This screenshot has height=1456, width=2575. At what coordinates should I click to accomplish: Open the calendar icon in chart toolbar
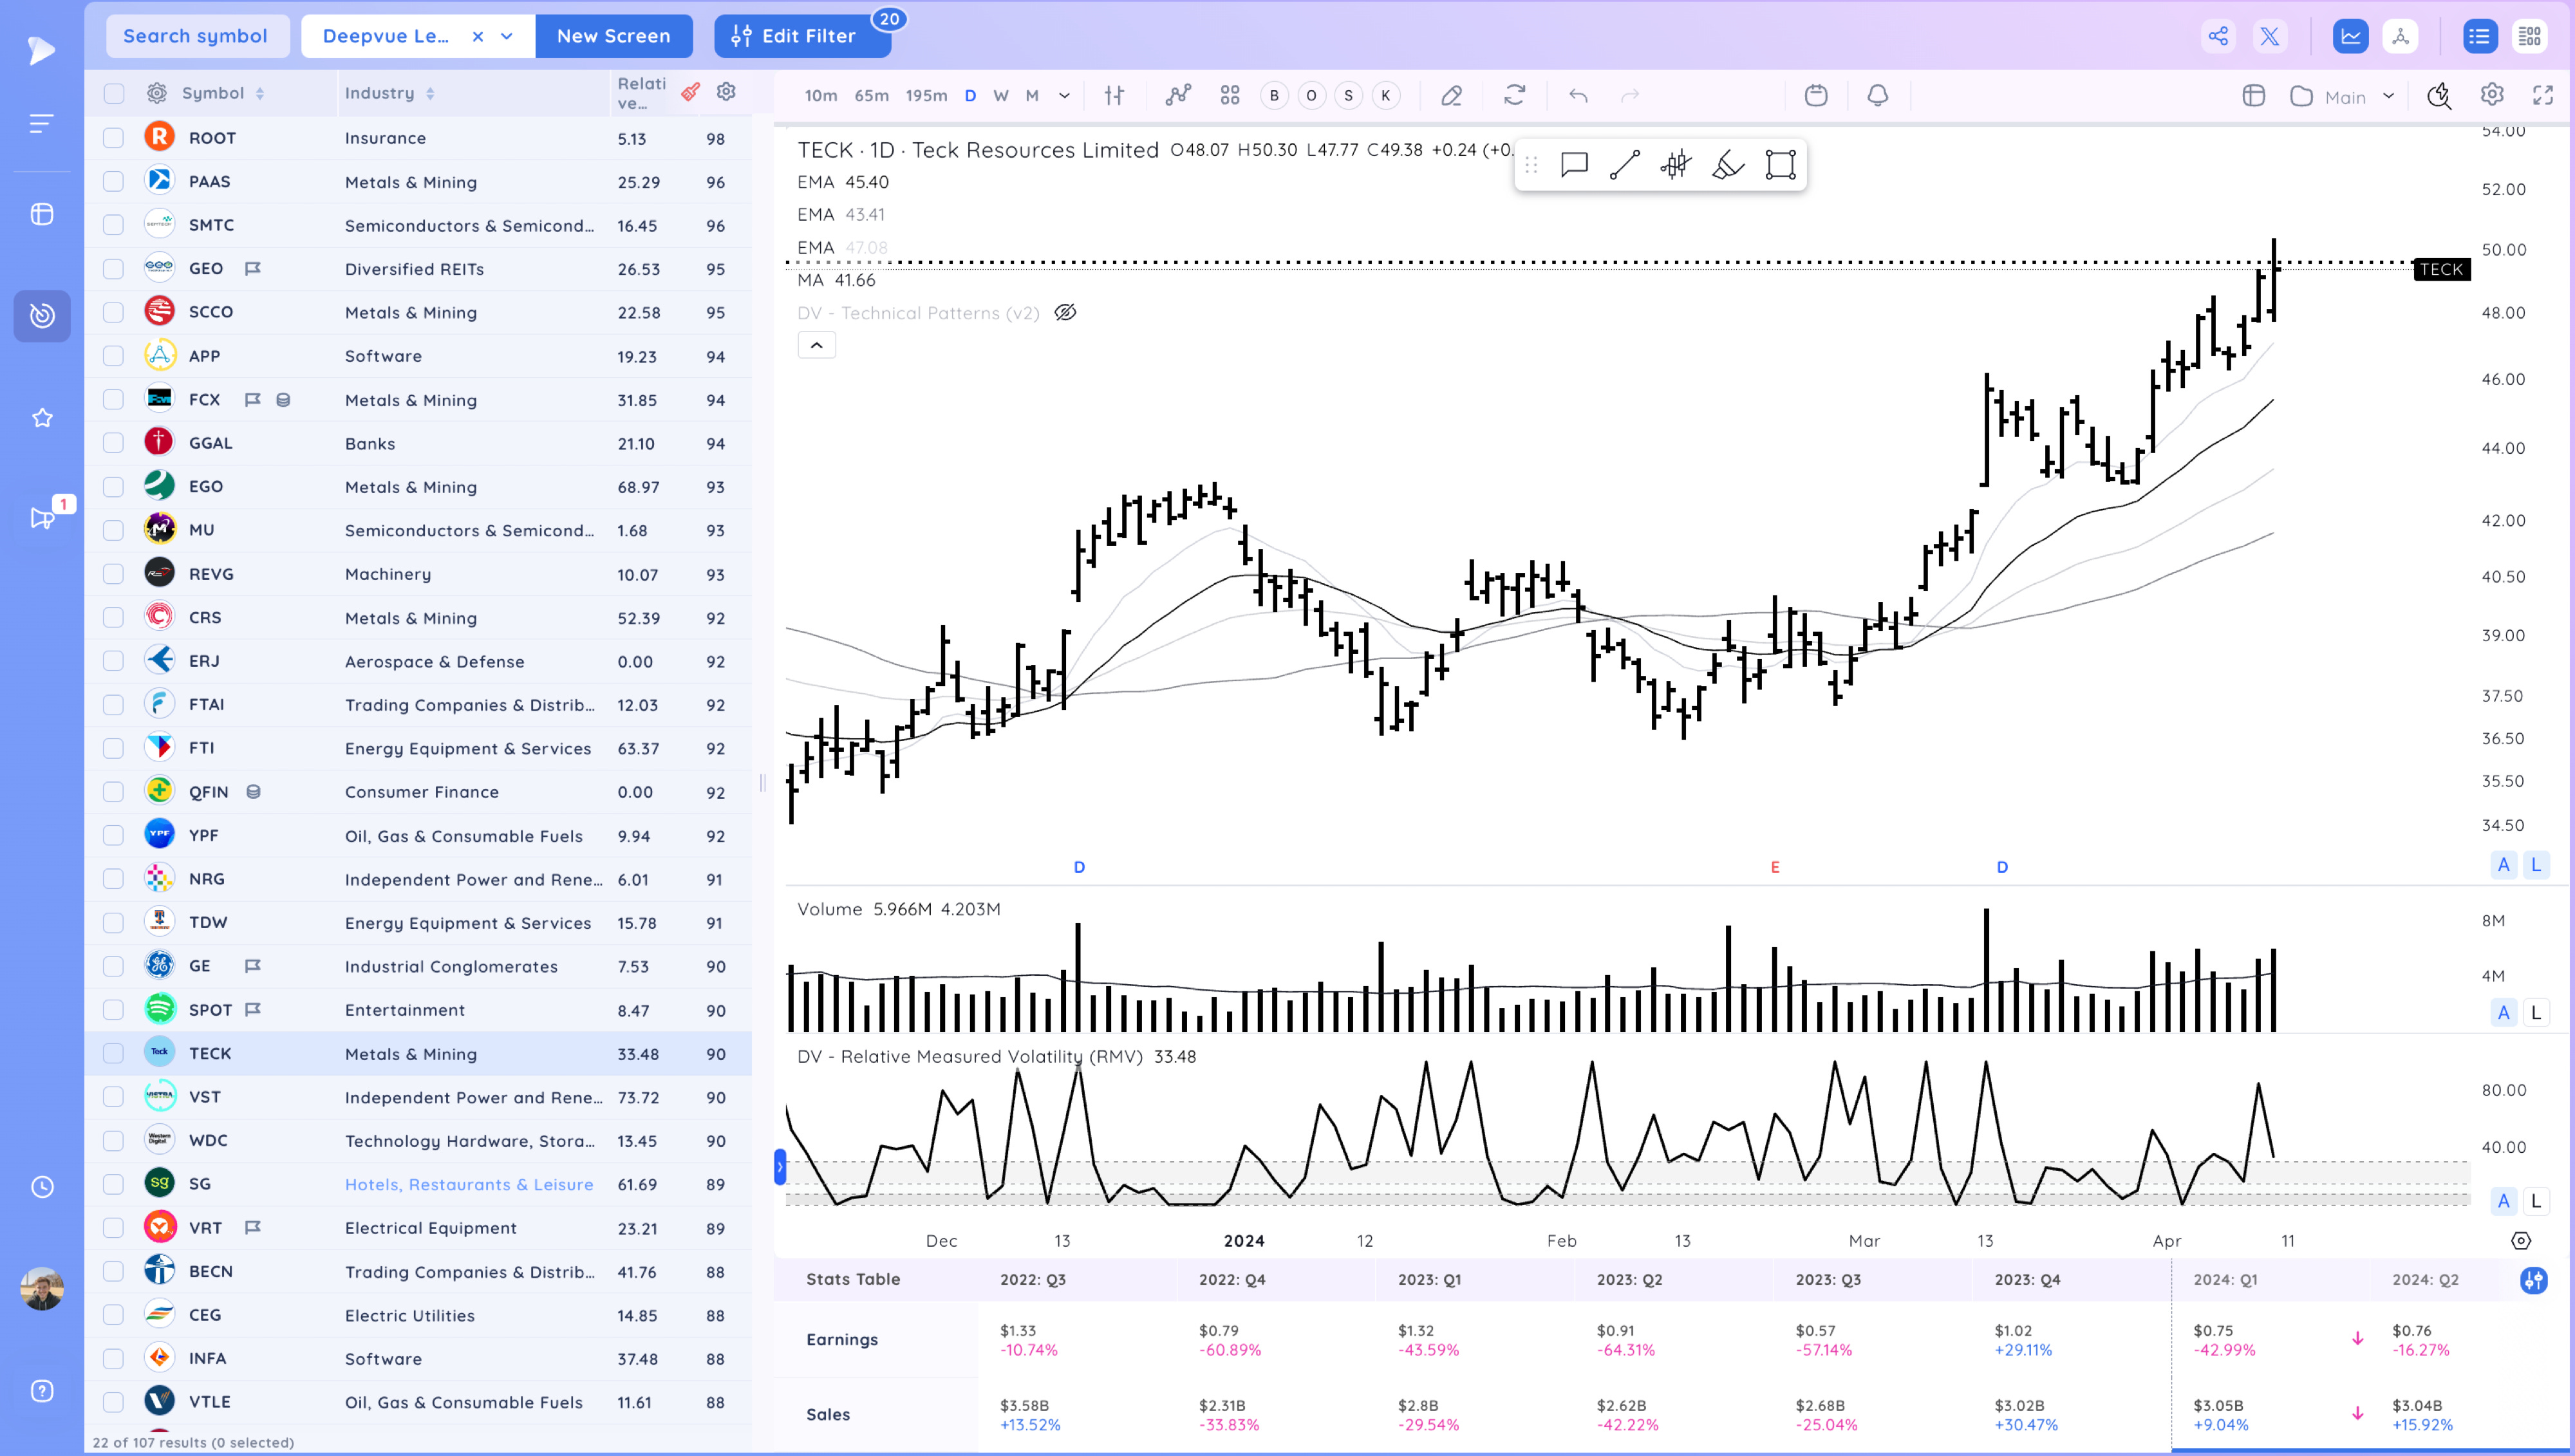click(1816, 95)
